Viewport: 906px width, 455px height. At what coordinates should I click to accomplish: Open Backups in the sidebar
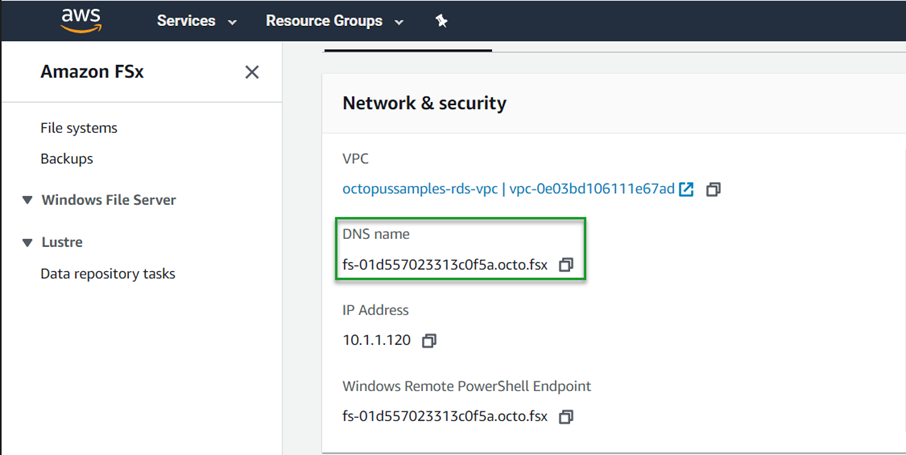(67, 159)
